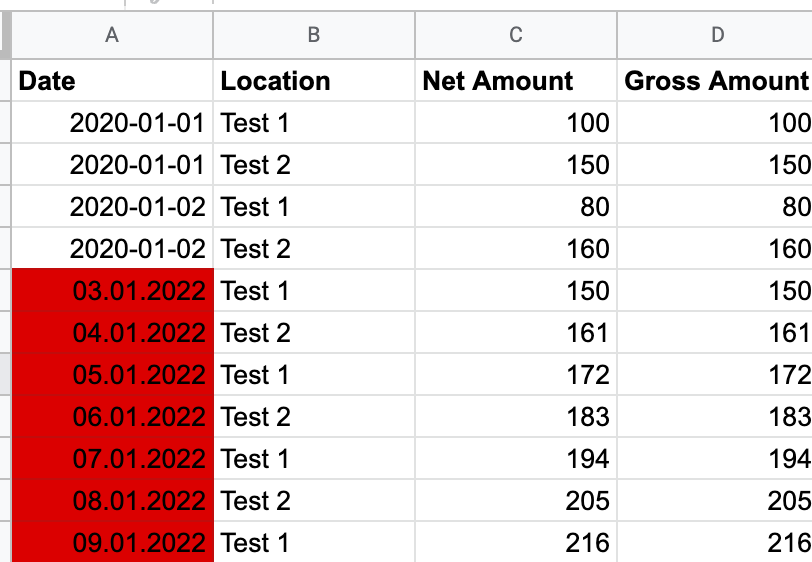Screen dimensions: 812x562
Task: Select Gross Amount cell with value 216
Action: [x=715, y=542]
